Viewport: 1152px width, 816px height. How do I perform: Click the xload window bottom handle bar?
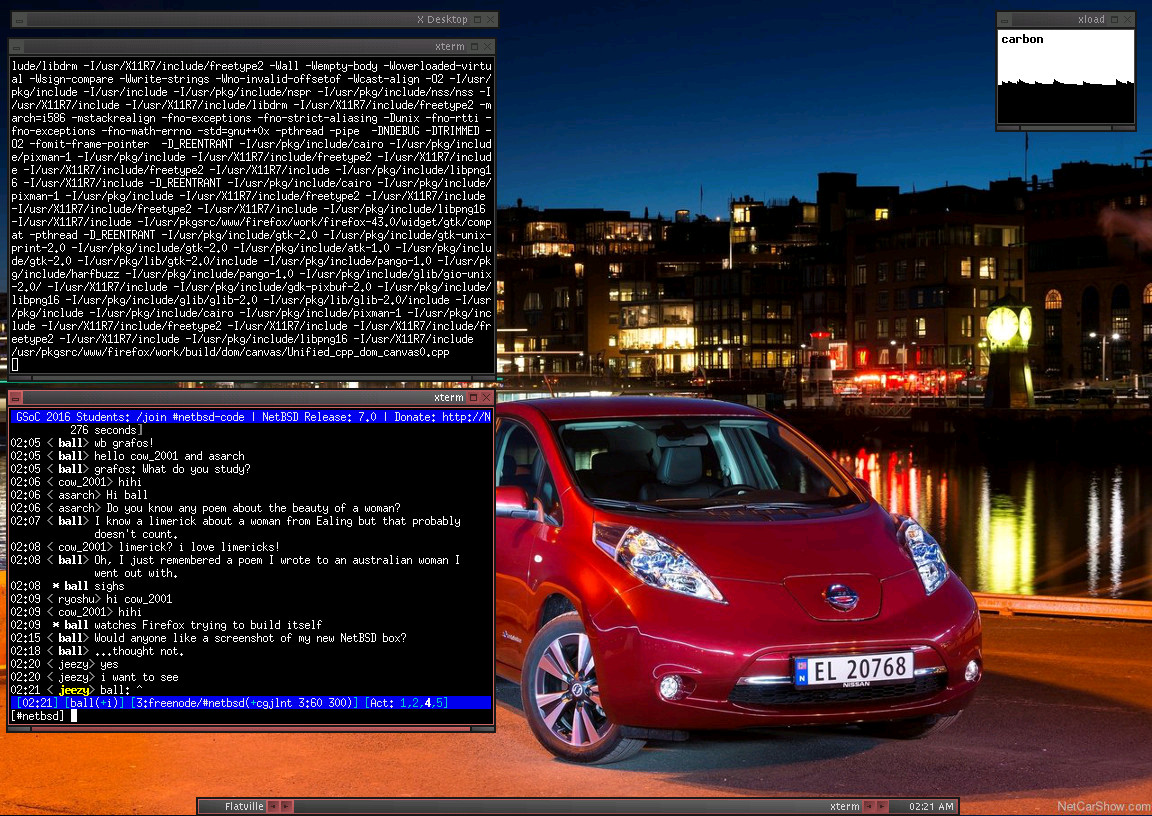pyautogui.click(x=1065, y=127)
